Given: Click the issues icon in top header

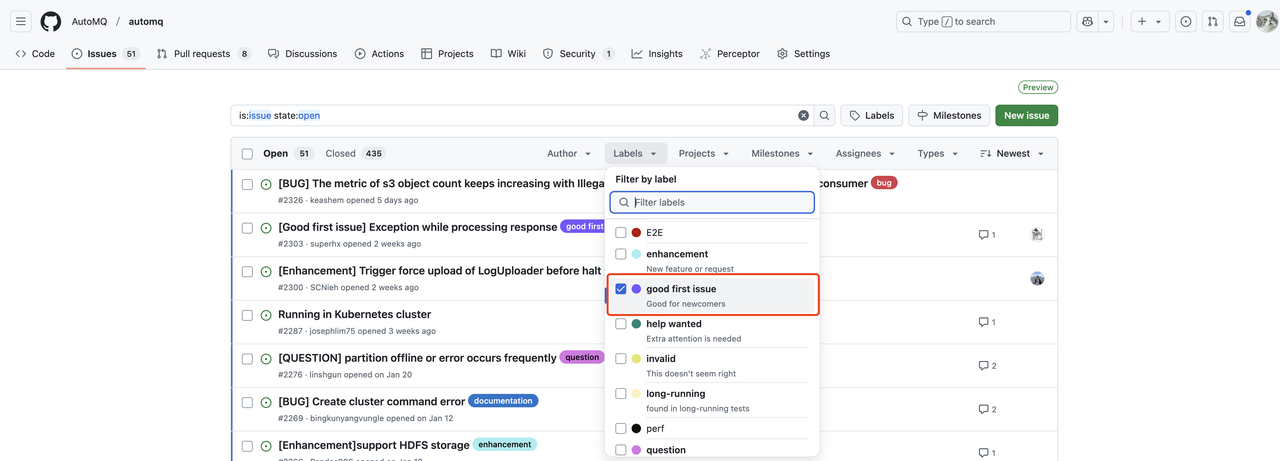Looking at the screenshot, I should [x=1185, y=21].
